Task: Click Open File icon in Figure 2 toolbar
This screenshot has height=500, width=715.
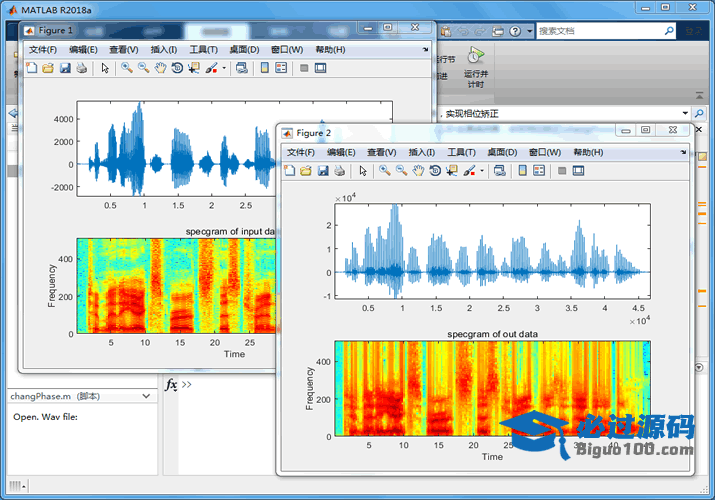Action: point(306,170)
